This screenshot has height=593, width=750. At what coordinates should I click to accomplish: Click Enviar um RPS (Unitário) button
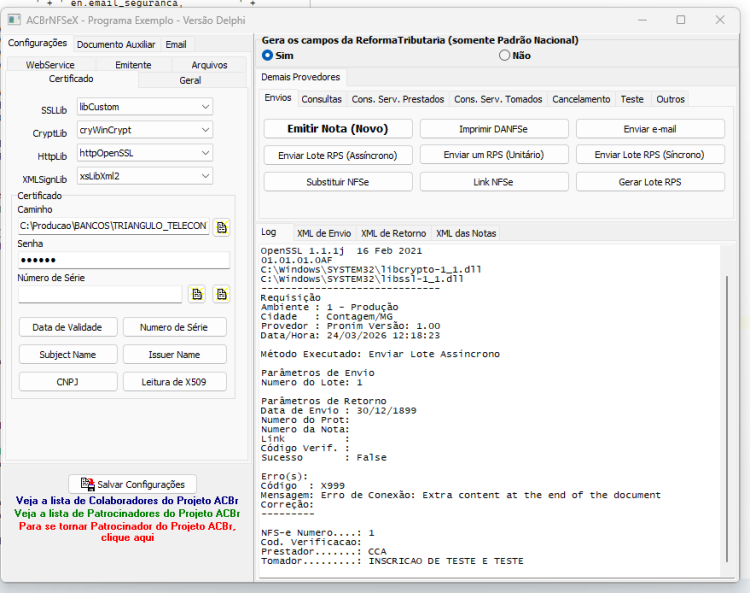494,155
